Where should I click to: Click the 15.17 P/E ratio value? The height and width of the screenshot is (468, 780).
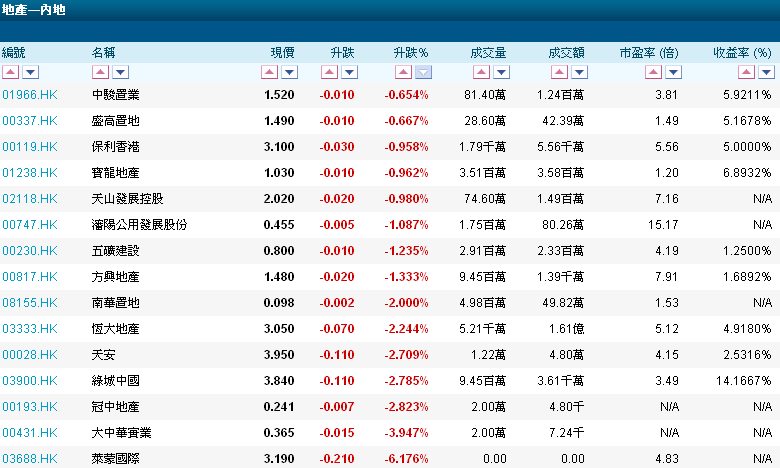tap(663, 224)
